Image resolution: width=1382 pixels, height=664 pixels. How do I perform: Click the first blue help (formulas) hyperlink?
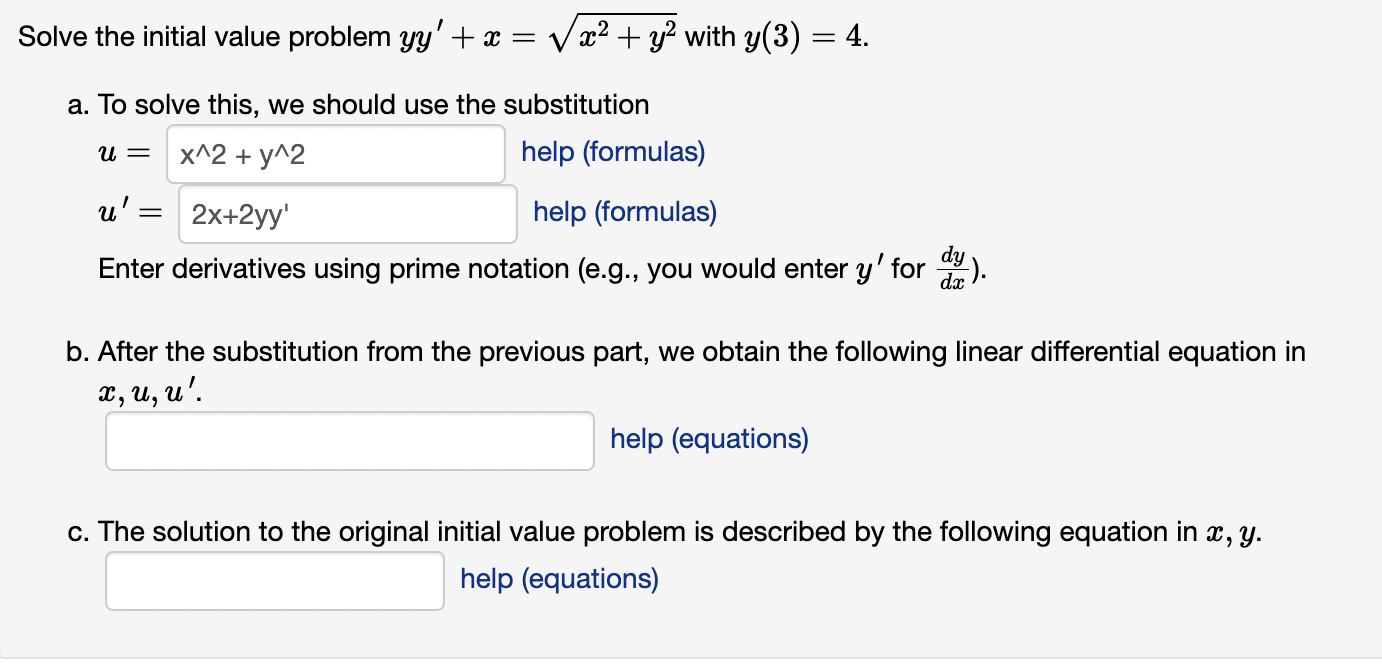613,152
